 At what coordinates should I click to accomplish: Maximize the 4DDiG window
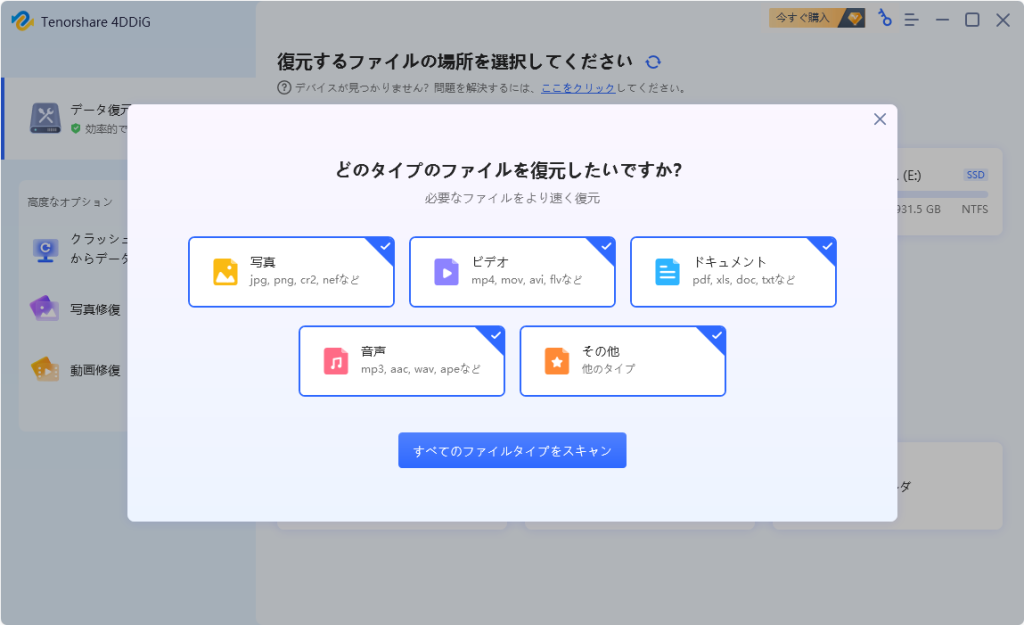click(x=972, y=20)
